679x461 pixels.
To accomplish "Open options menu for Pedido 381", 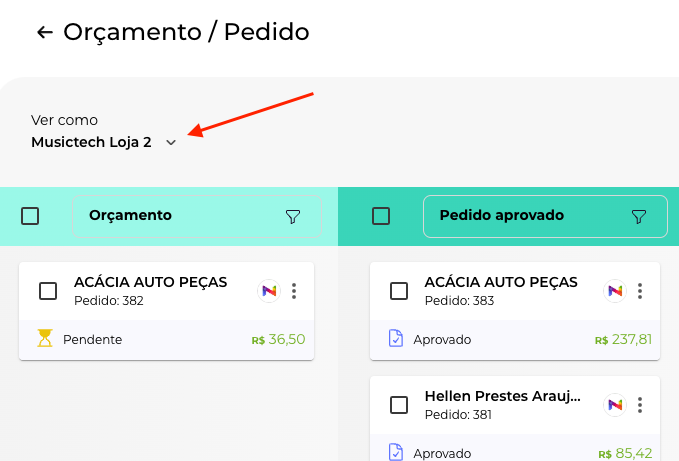I will [x=640, y=405].
